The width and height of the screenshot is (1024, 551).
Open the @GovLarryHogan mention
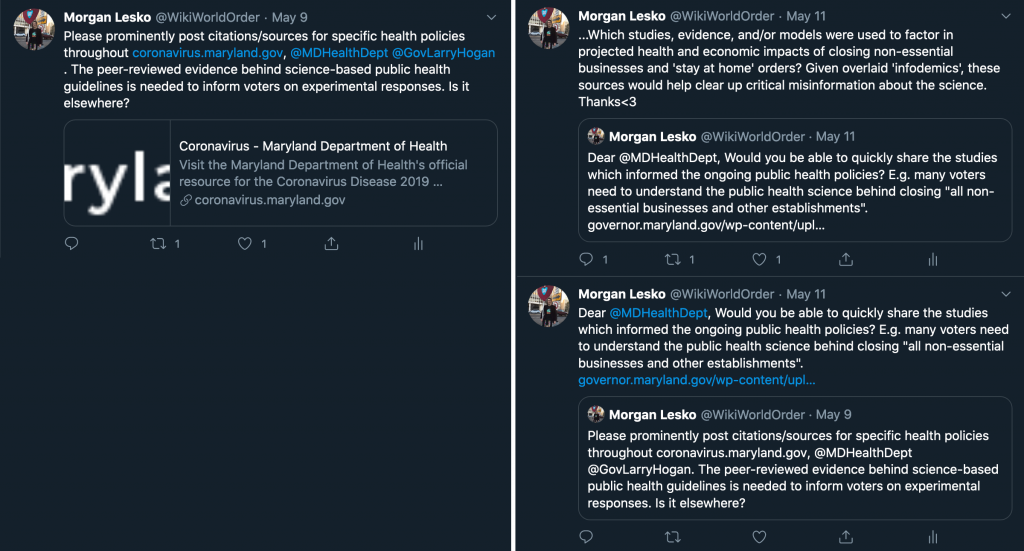443,53
